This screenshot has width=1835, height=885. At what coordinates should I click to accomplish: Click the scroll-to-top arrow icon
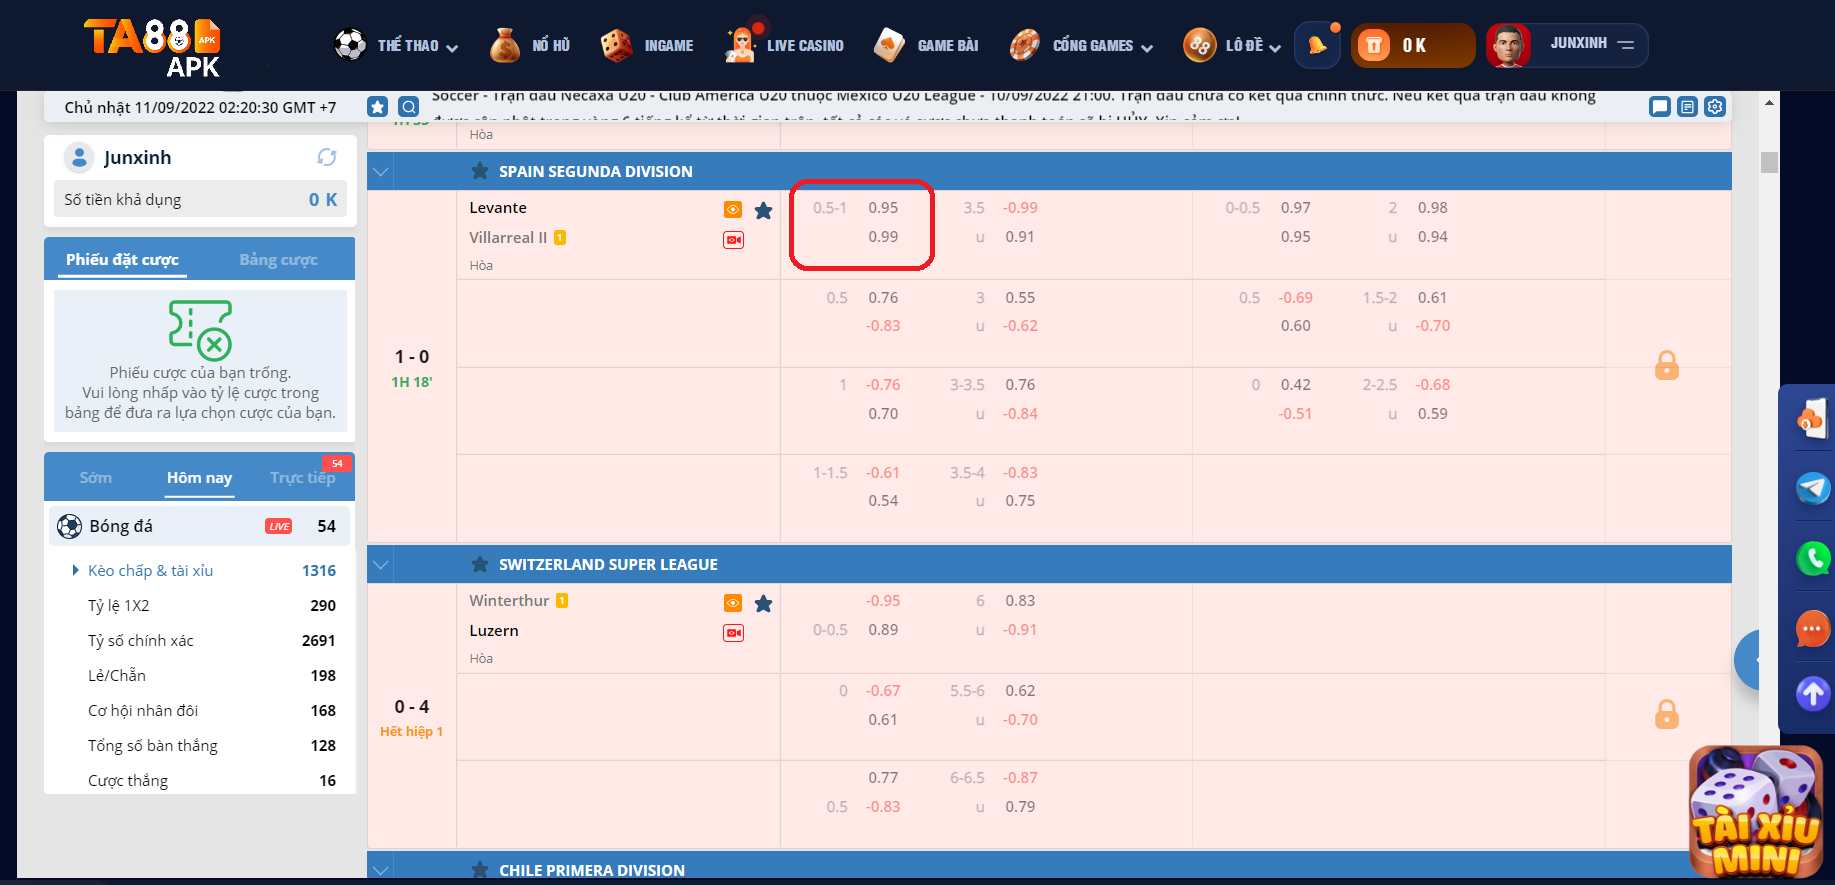pyautogui.click(x=1812, y=693)
